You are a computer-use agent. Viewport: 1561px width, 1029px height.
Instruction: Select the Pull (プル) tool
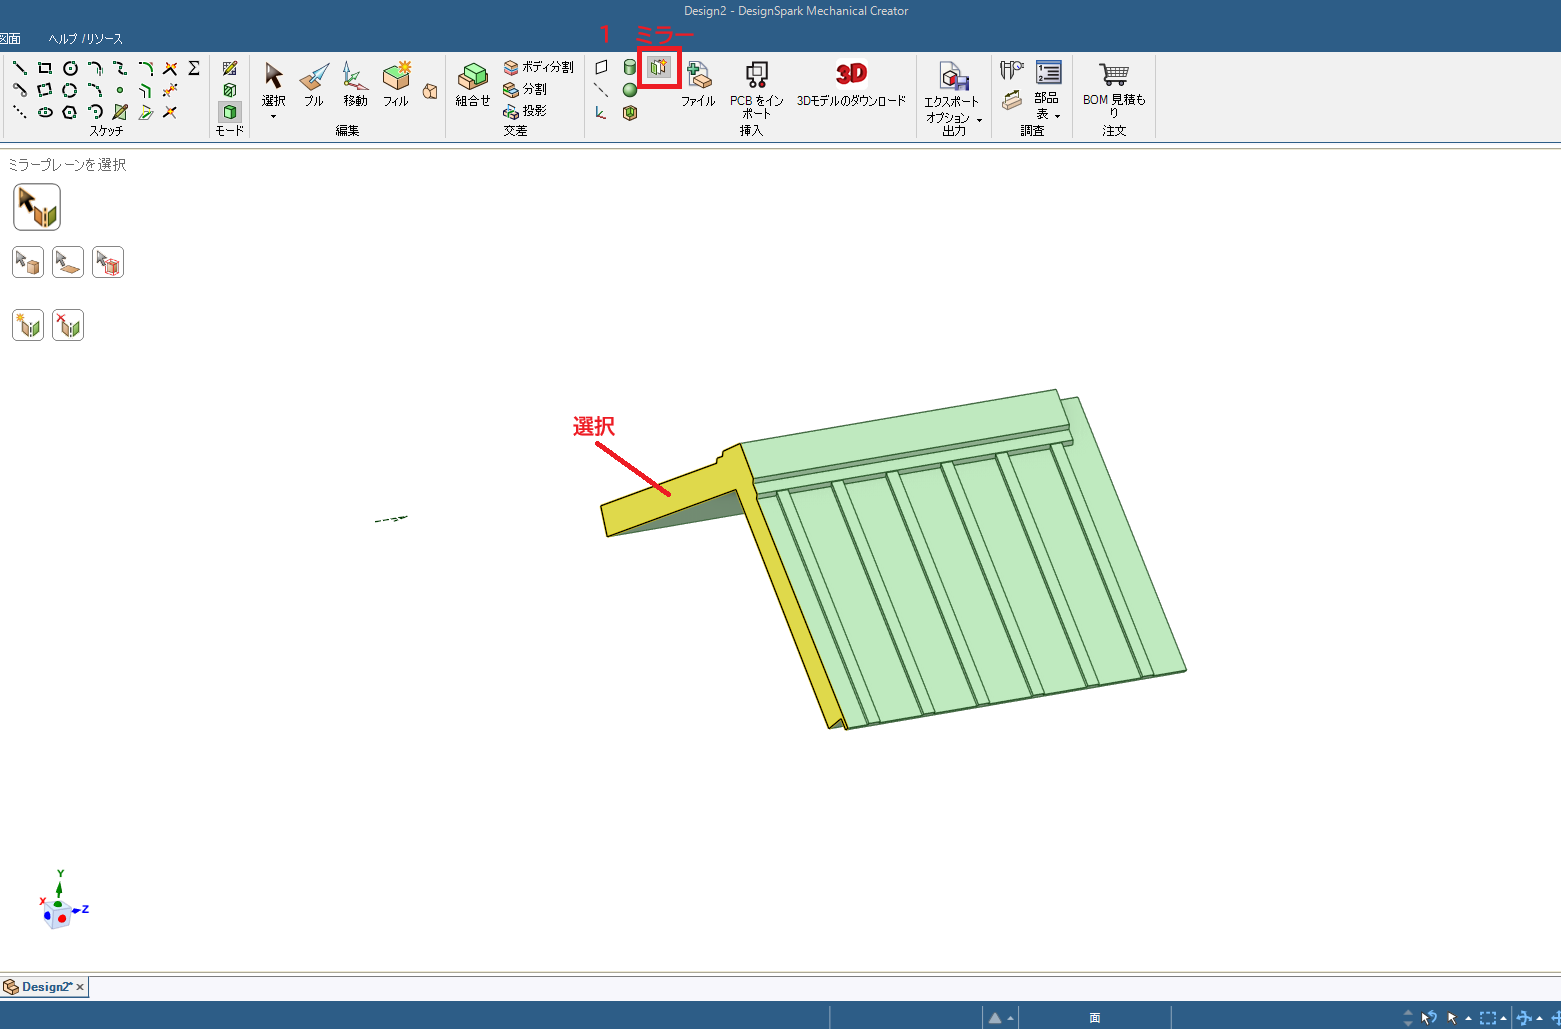314,84
